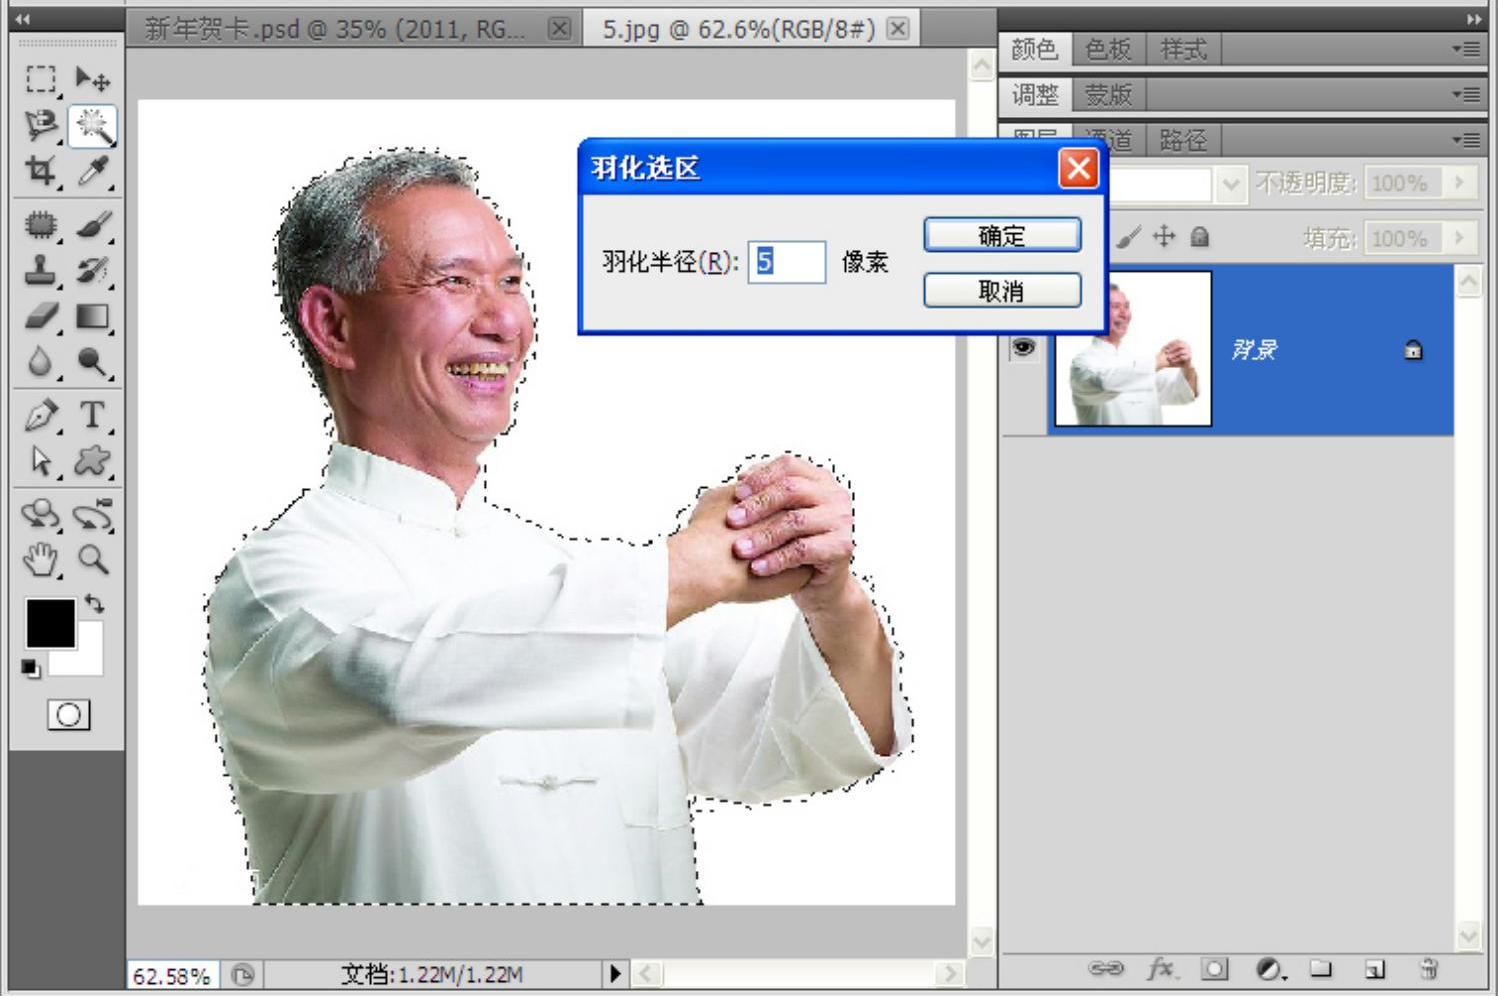Click the delete layer trash icon
Screen dimensions: 1498x996
click(x=1428, y=968)
